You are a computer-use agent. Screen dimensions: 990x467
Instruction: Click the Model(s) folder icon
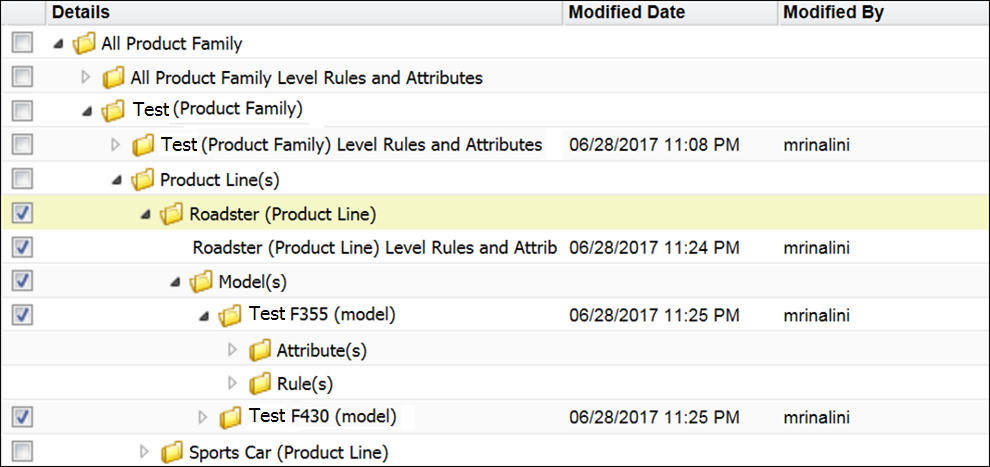point(202,282)
